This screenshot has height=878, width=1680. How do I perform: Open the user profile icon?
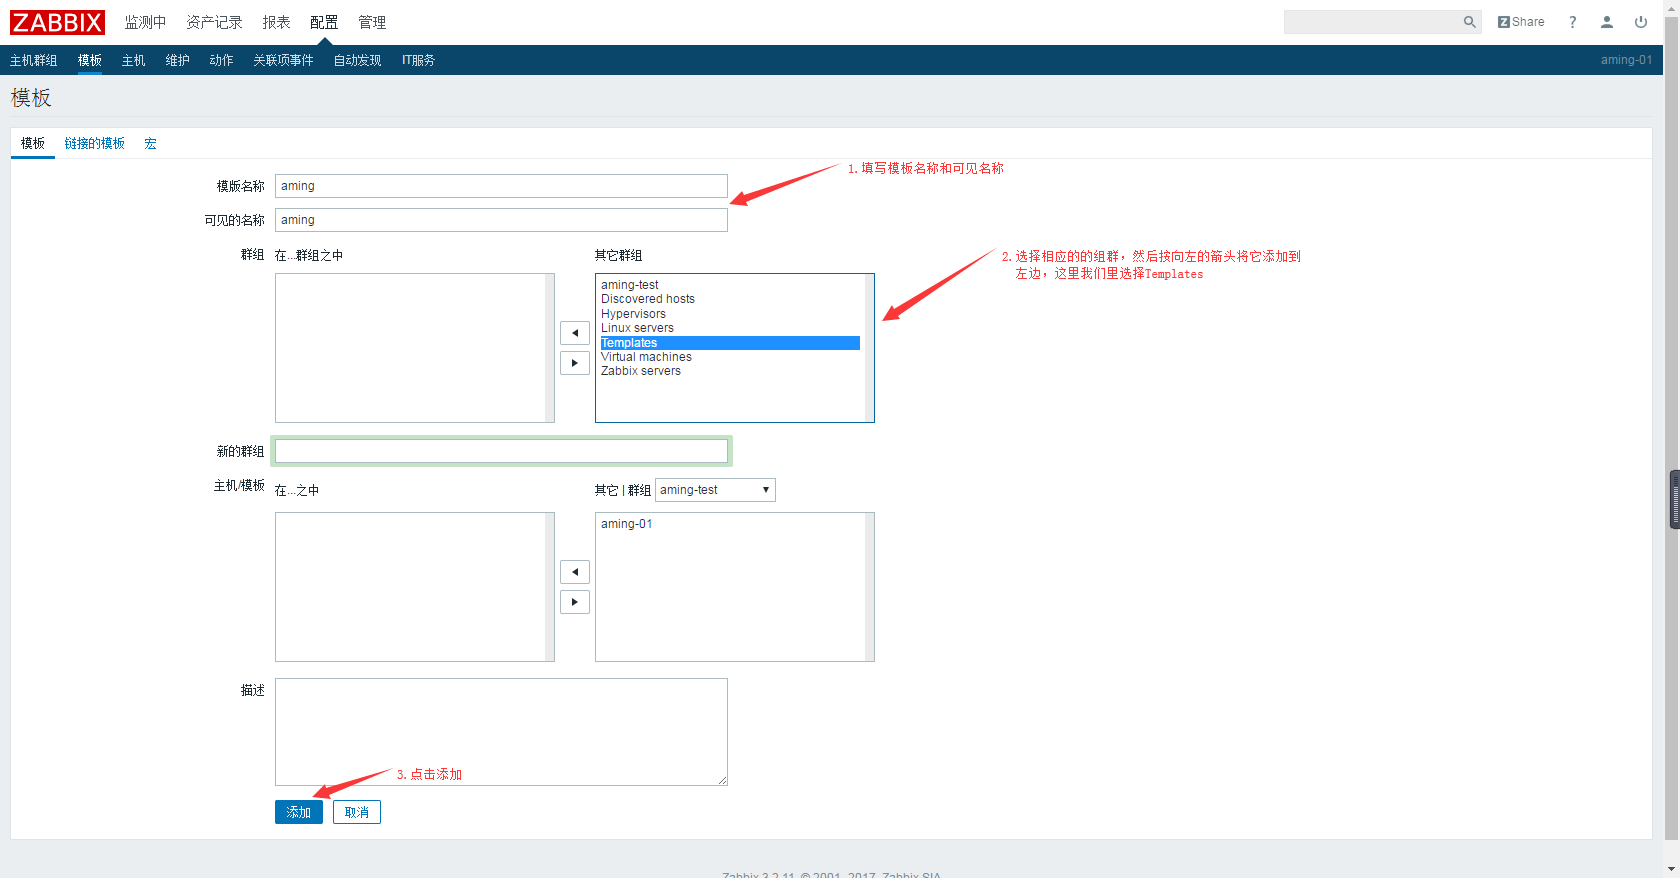pyautogui.click(x=1607, y=22)
